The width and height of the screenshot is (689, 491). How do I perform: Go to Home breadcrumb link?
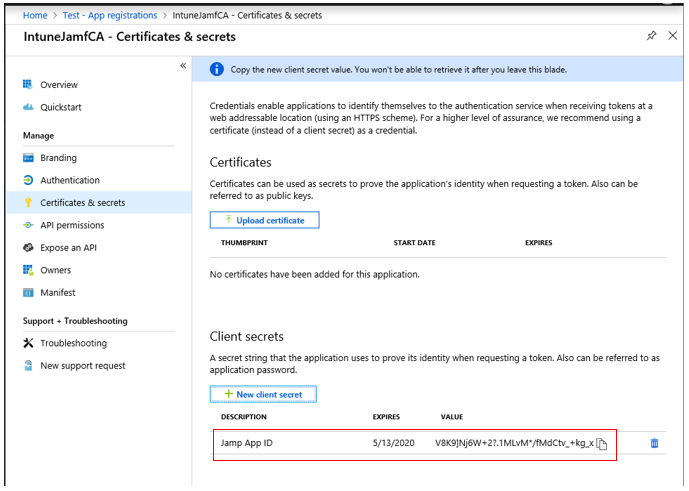tap(35, 15)
